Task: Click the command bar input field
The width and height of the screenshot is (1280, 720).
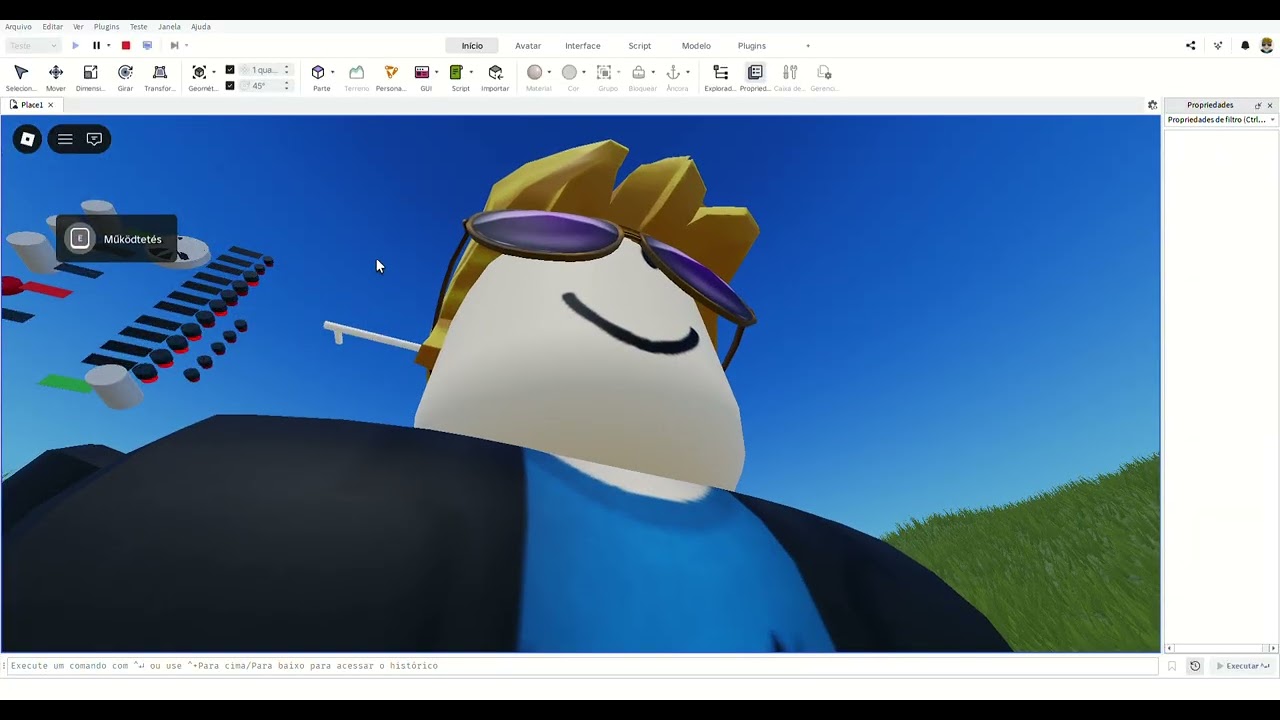Action: pos(580,666)
